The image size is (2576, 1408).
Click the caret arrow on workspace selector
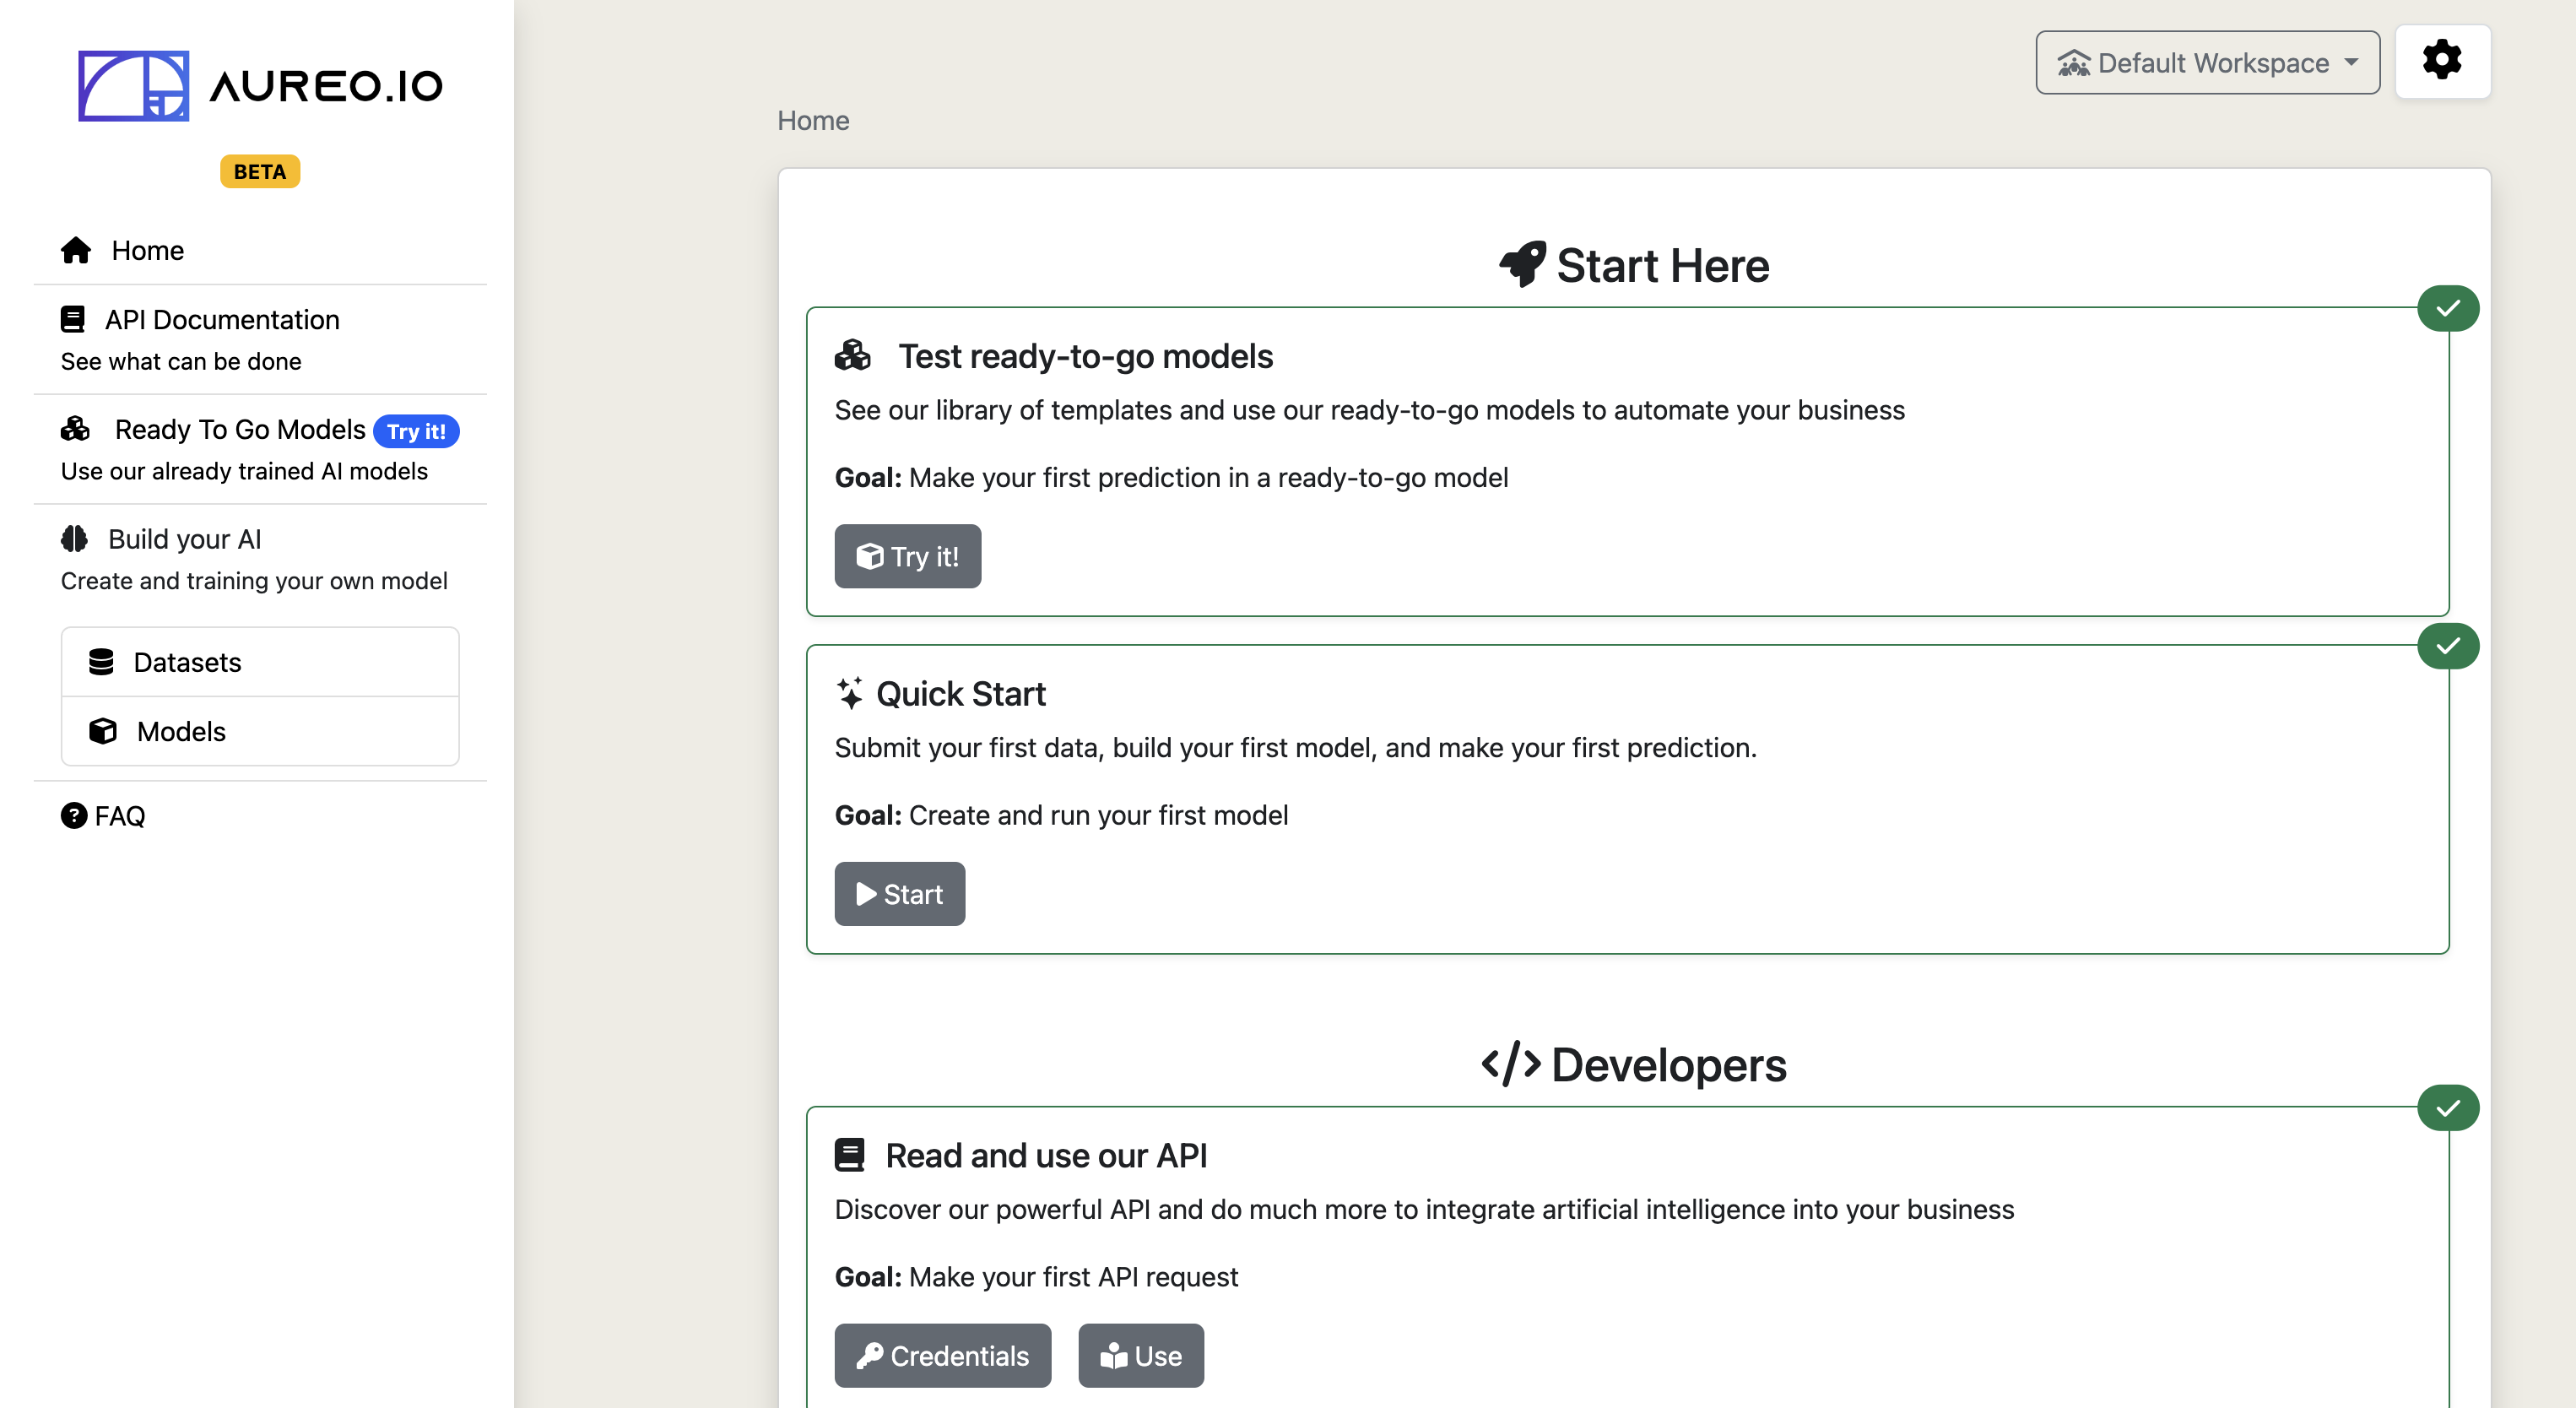pos(2350,62)
